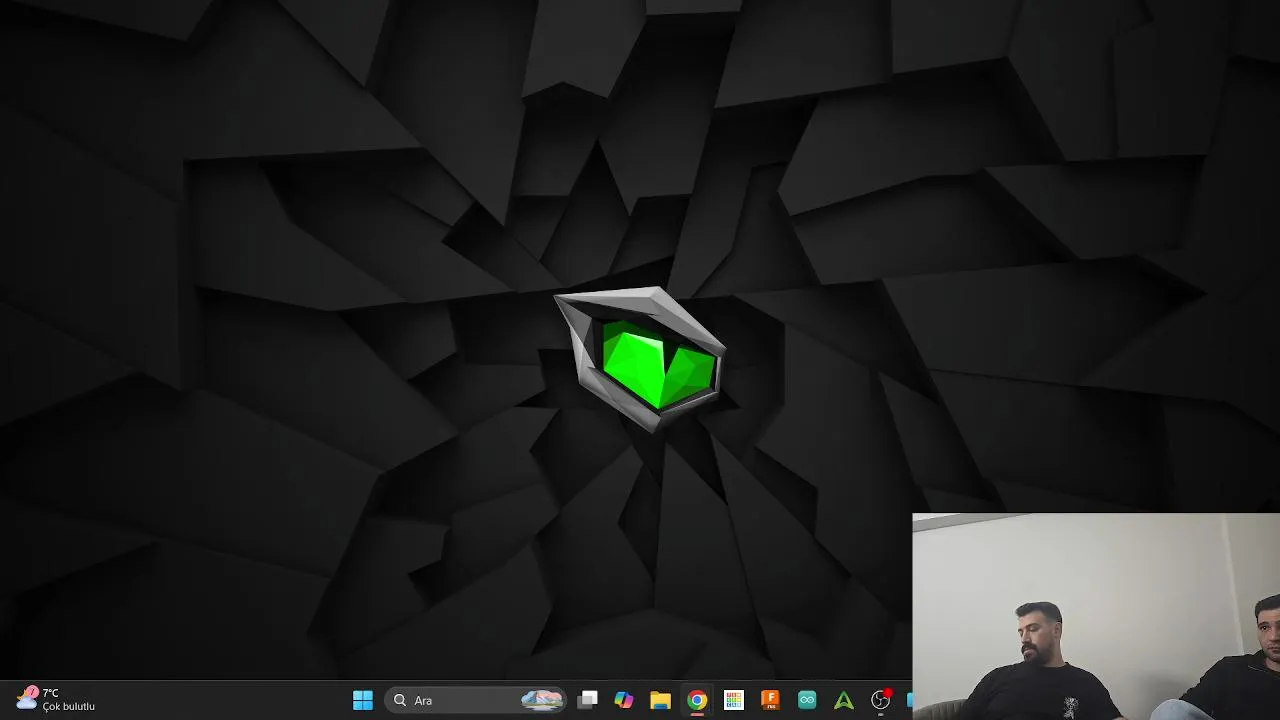Open the weather widget showing 7°C
The height and width of the screenshot is (720, 1280).
coord(56,699)
